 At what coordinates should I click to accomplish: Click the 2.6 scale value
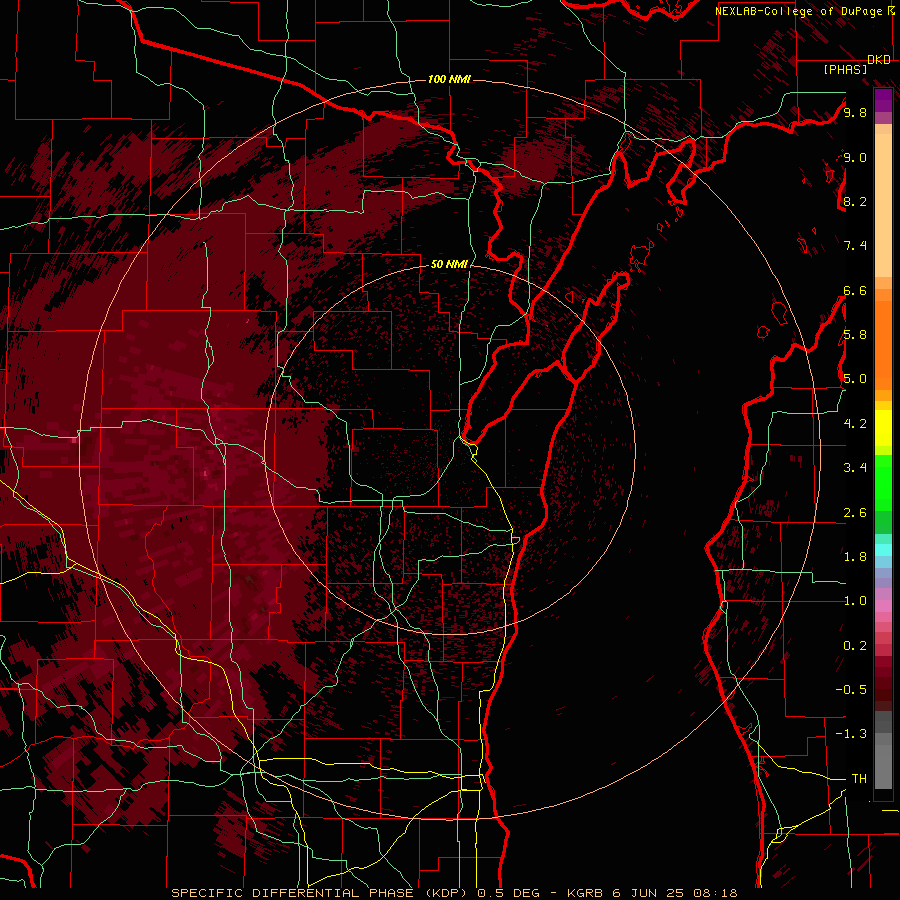tap(855, 513)
